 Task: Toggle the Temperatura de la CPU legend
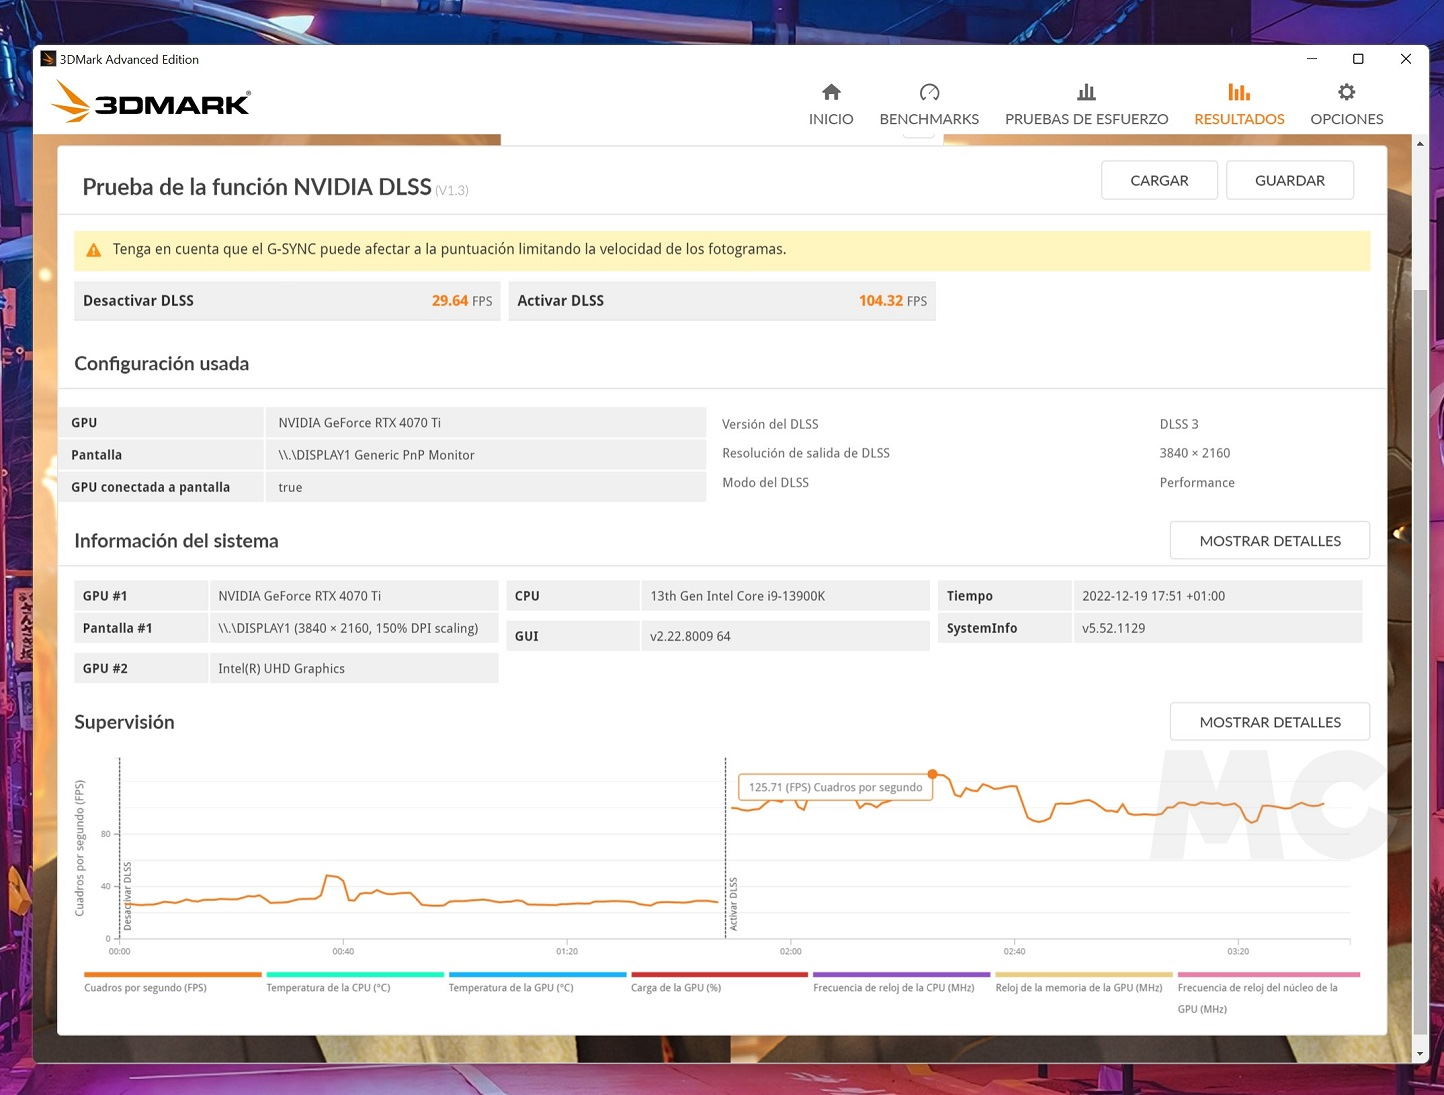coord(328,987)
